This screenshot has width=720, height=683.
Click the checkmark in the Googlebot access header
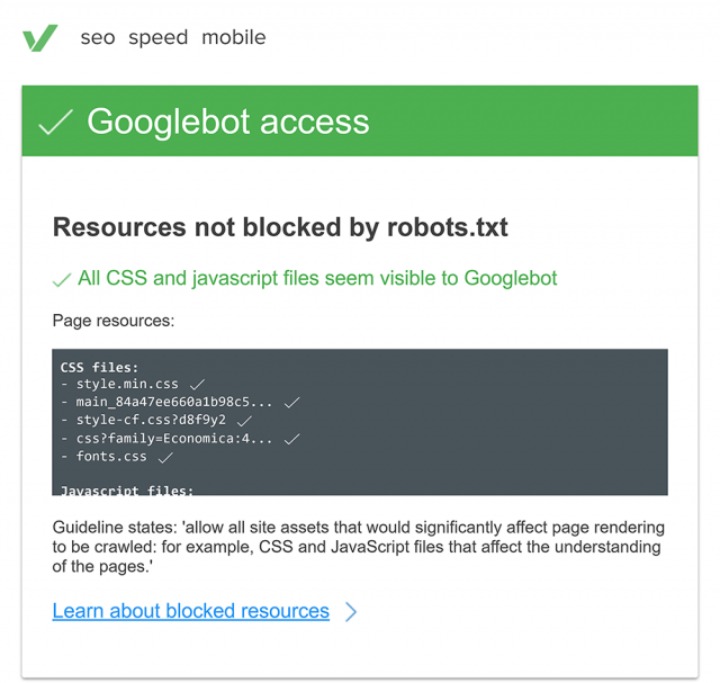point(55,122)
